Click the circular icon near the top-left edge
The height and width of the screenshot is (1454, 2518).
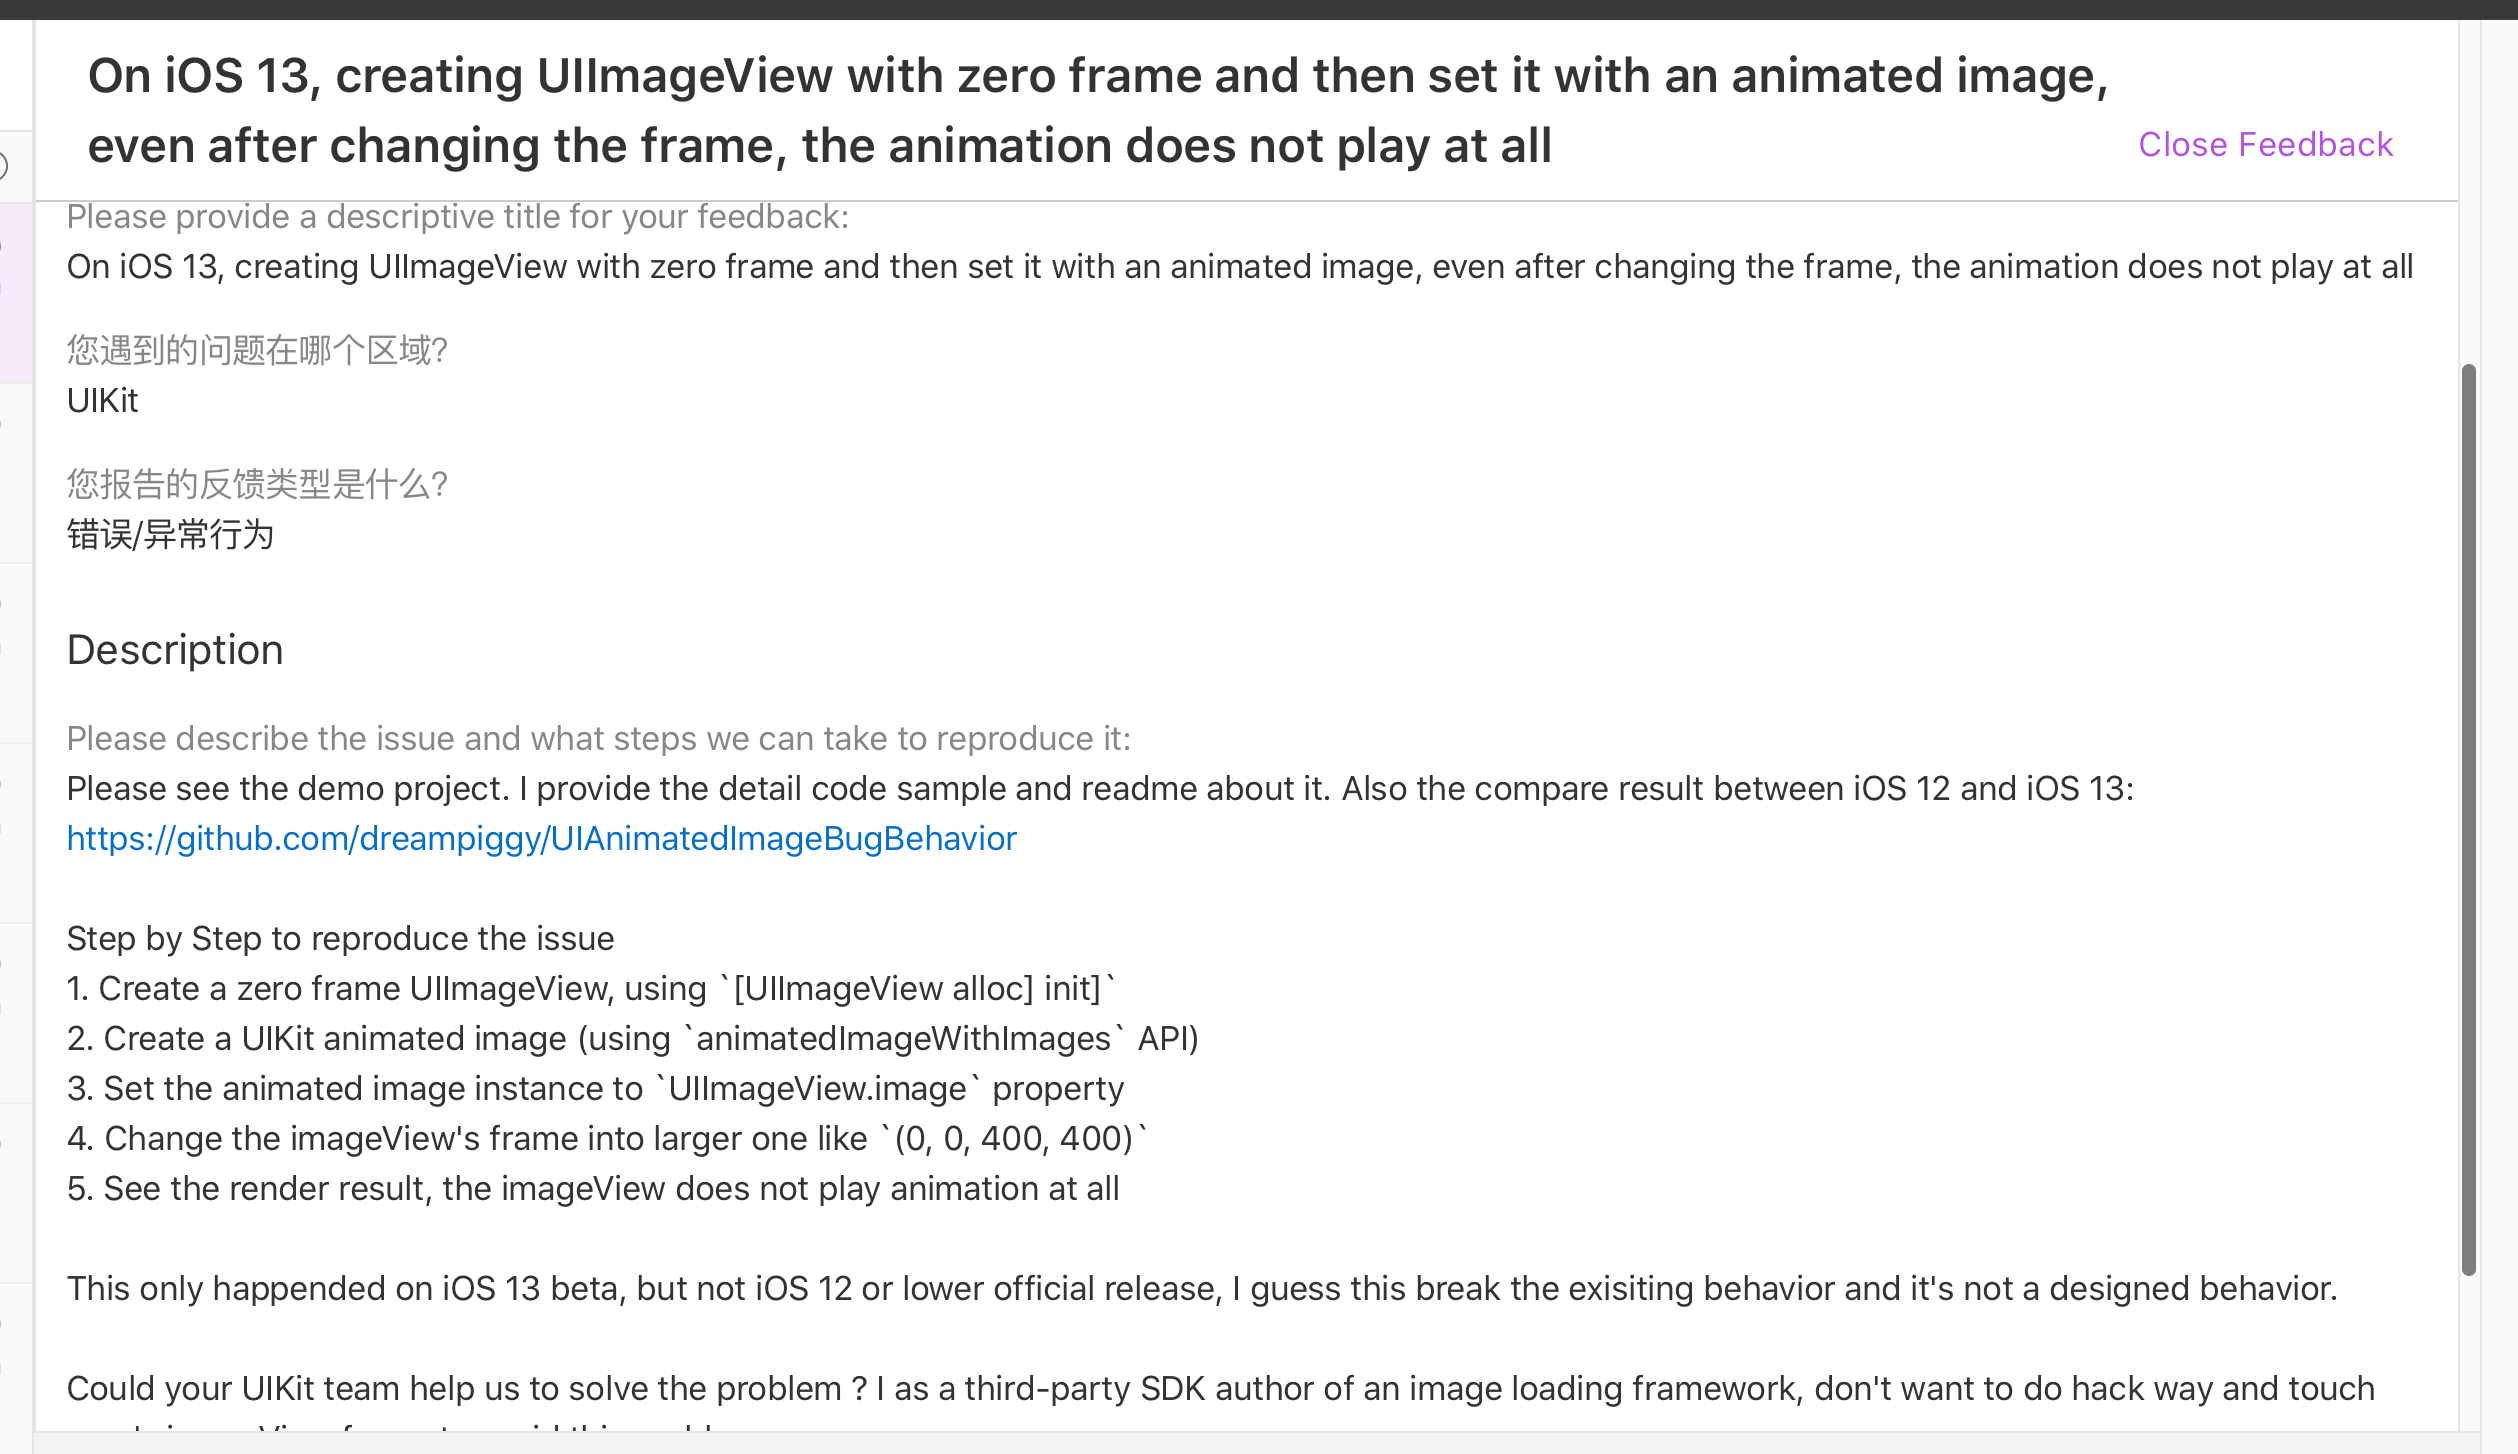(4, 164)
